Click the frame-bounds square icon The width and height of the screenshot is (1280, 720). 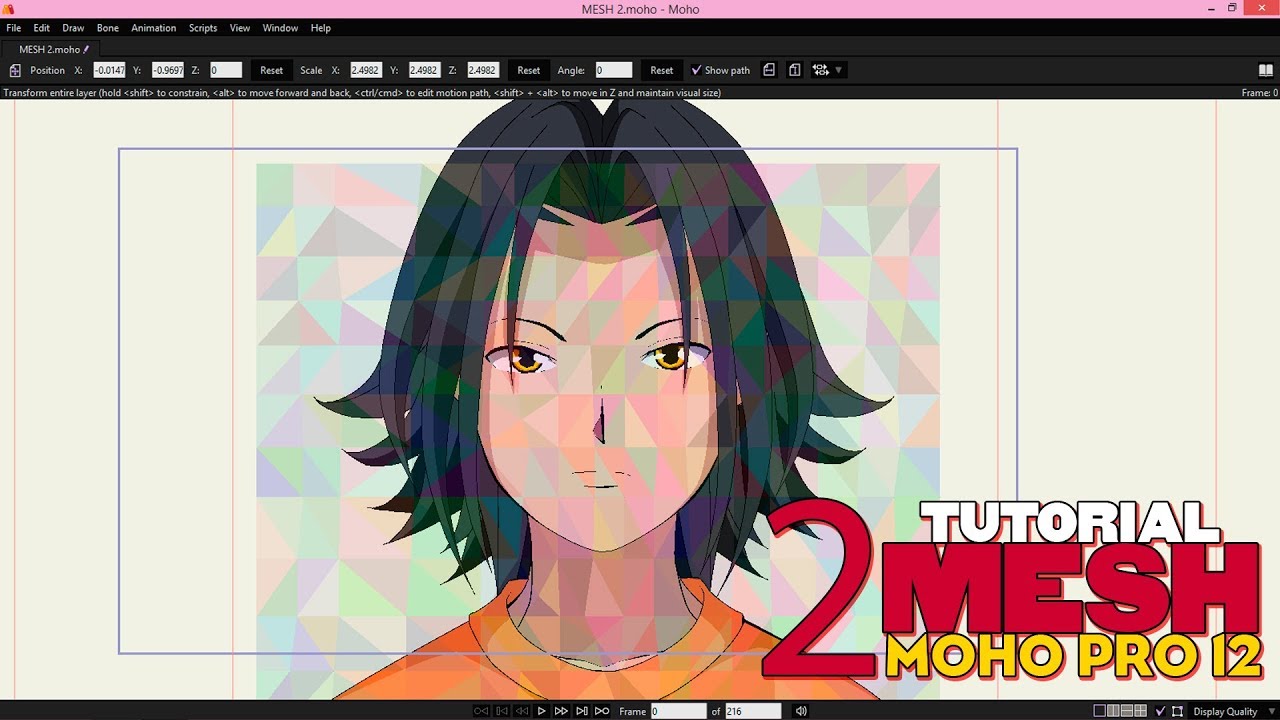tap(1177, 711)
